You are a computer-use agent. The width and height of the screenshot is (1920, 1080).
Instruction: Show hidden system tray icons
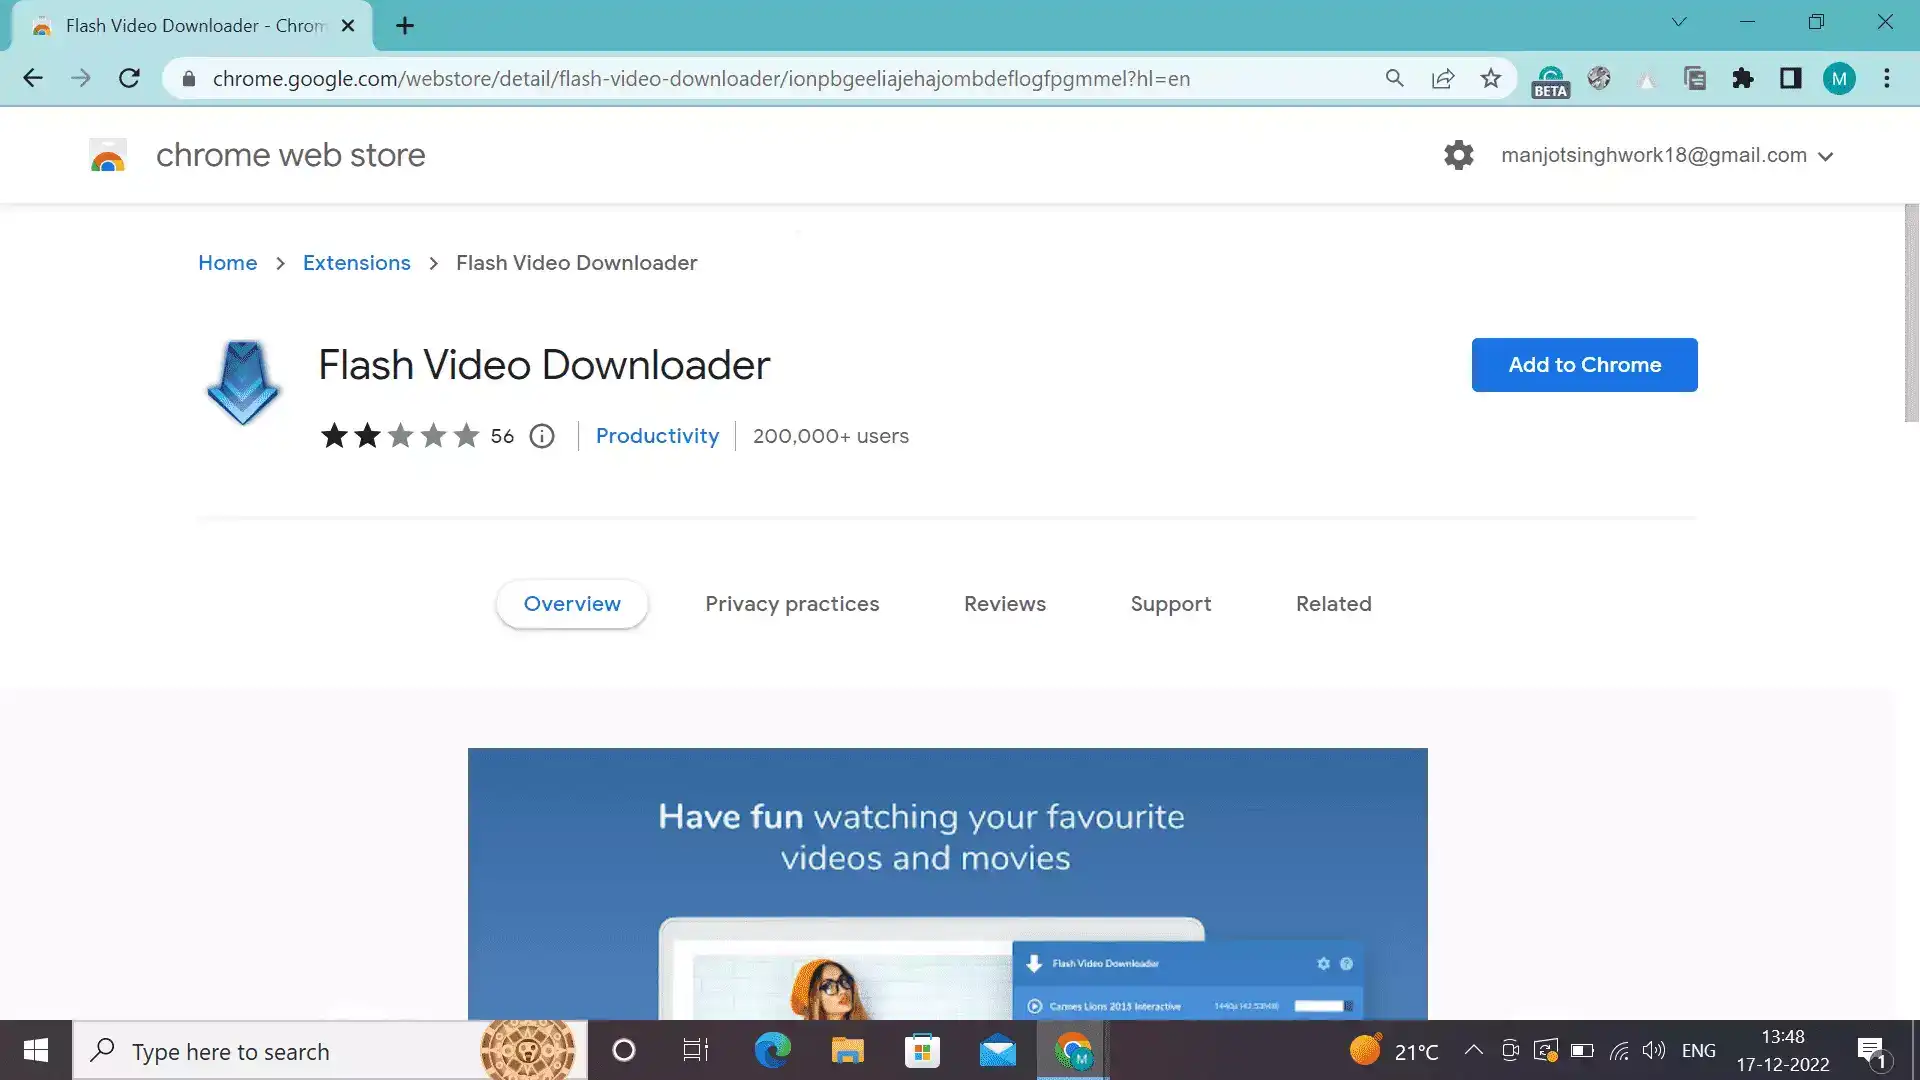(x=1473, y=1050)
